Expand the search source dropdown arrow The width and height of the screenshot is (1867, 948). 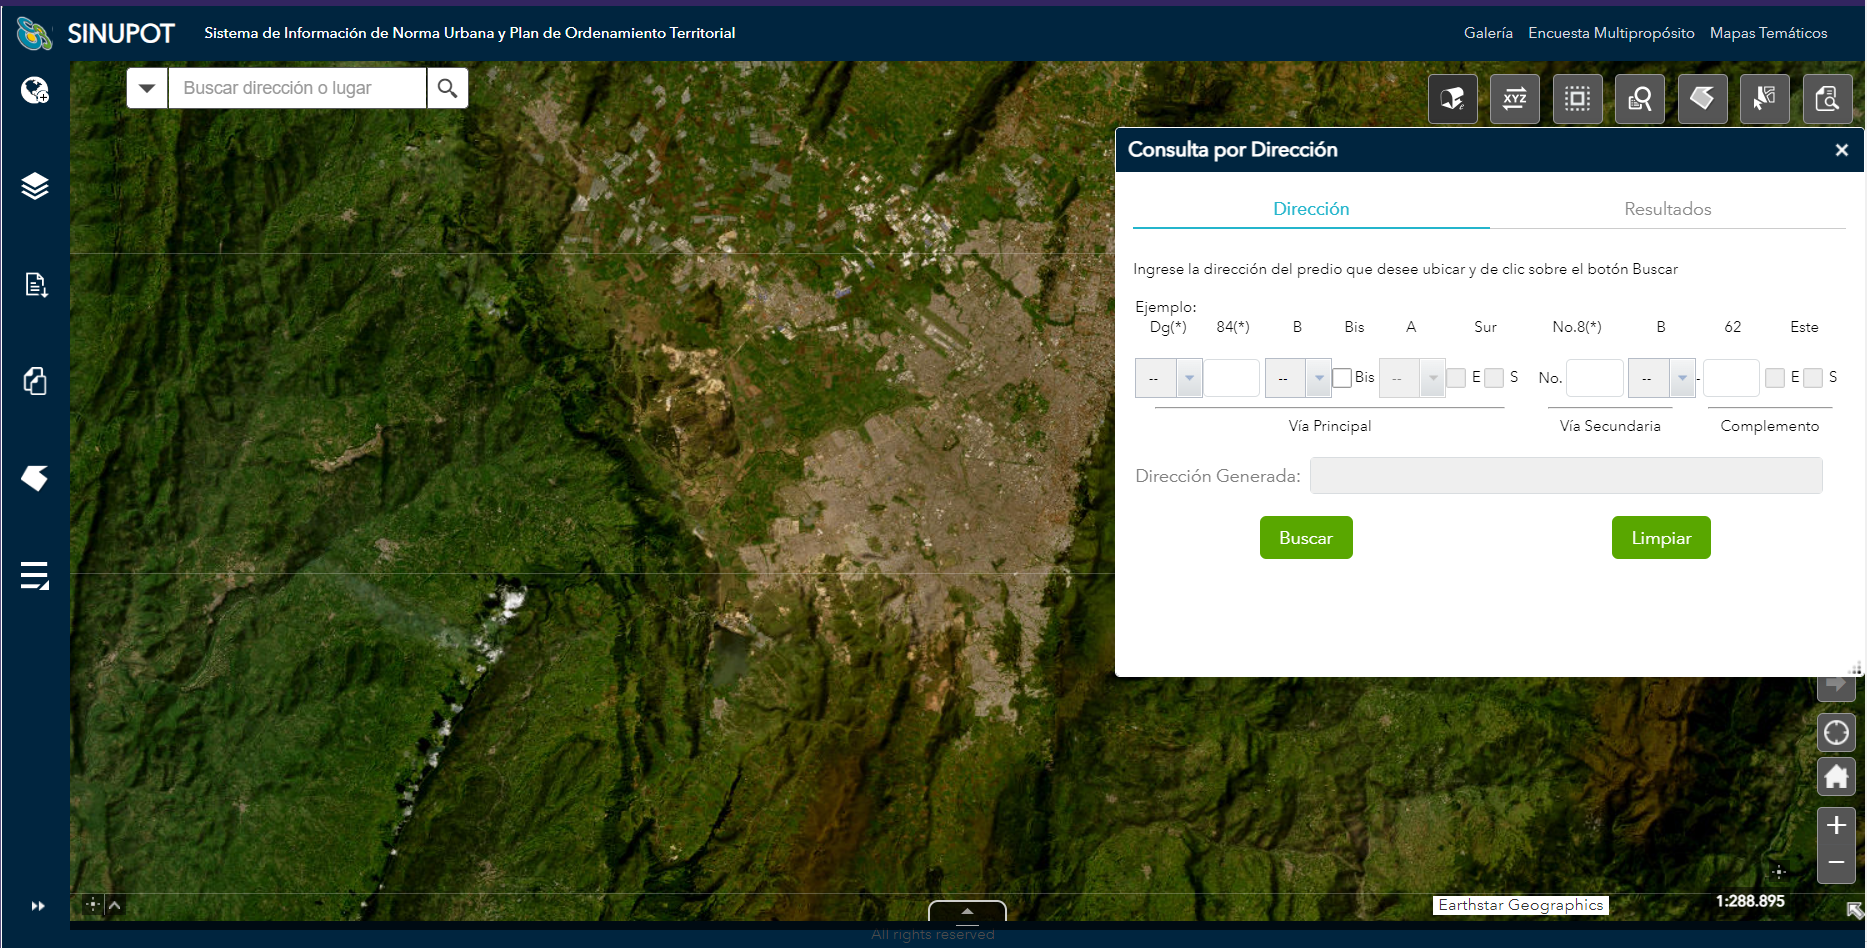(147, 88)
